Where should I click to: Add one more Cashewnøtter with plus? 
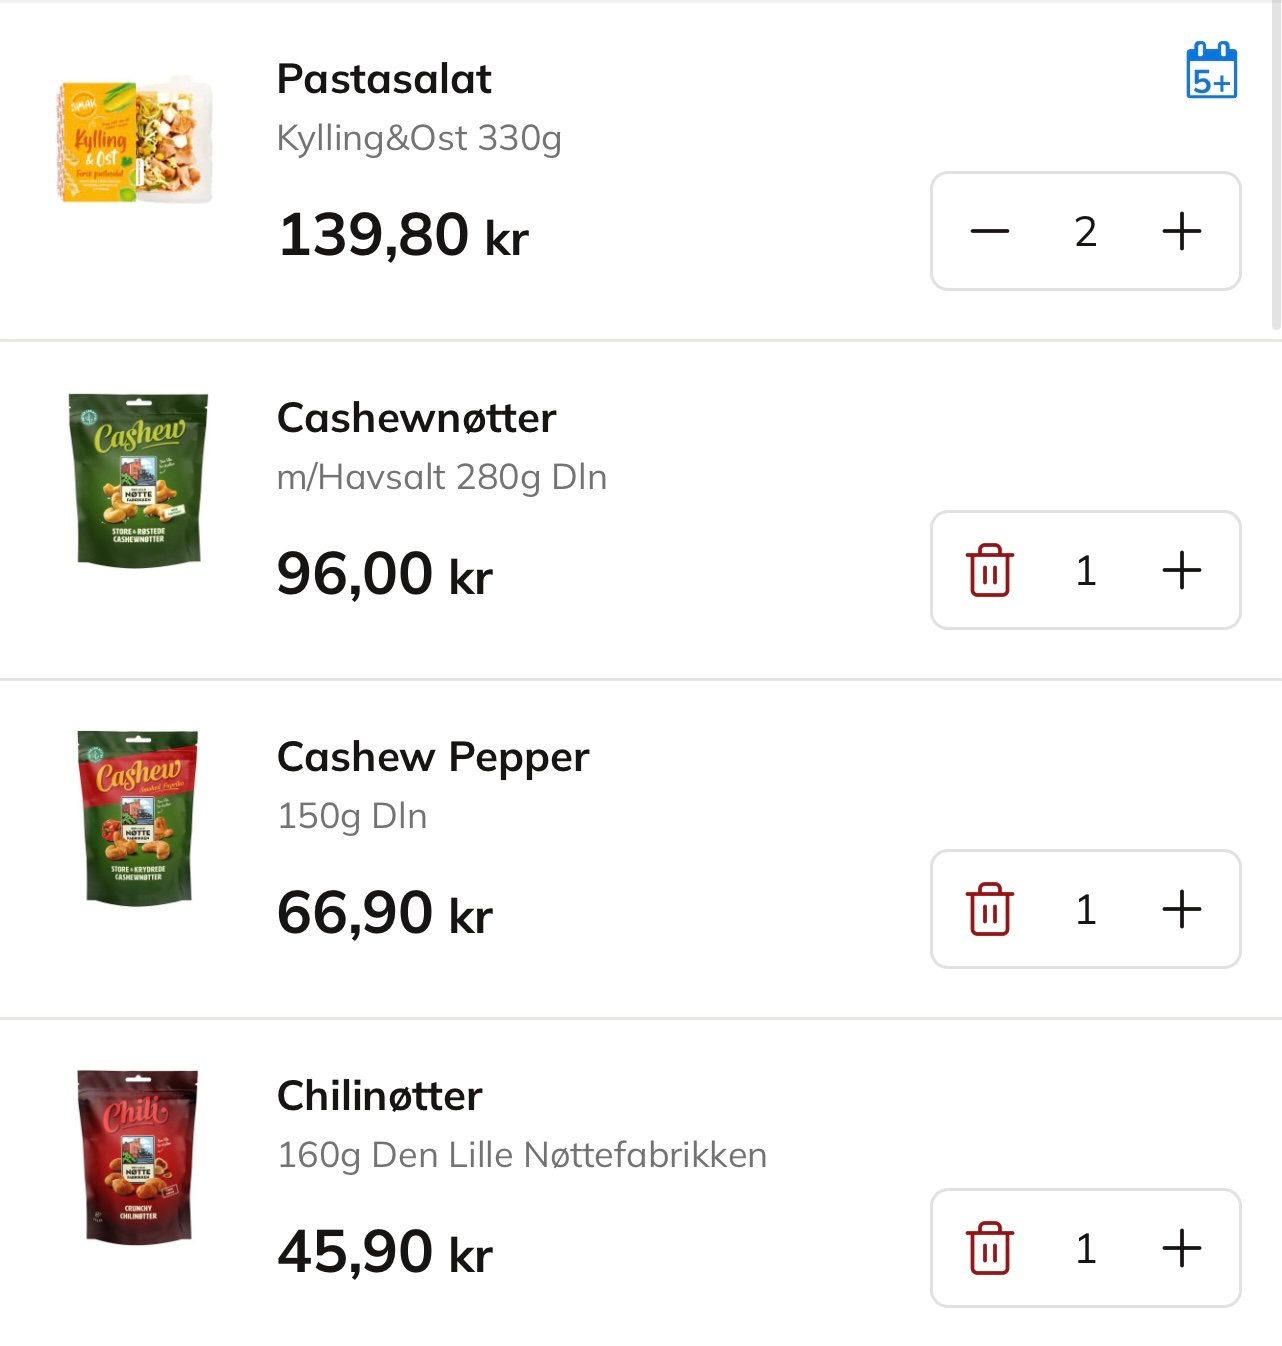click(x=1181, y=570)
